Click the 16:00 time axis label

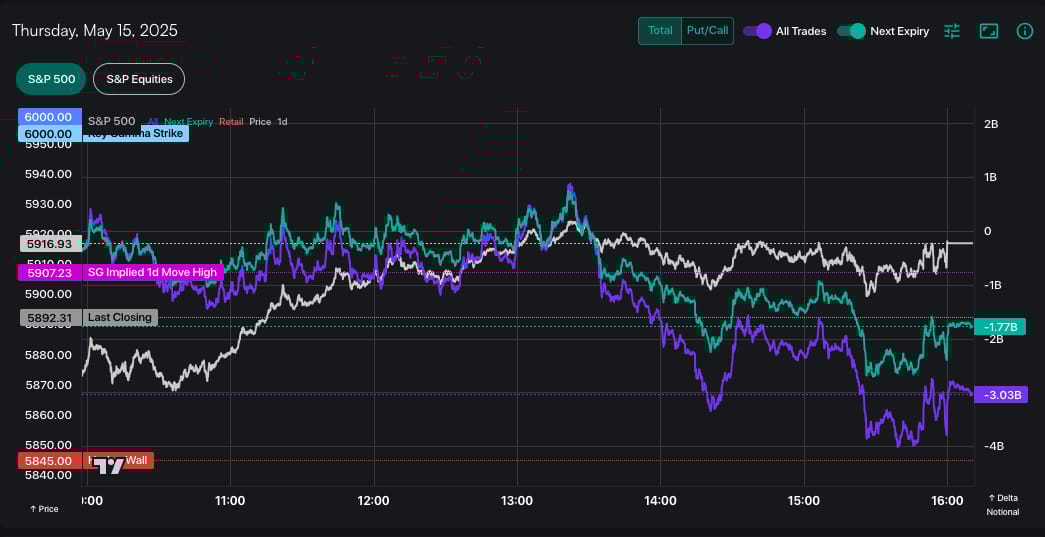pyautogui.click(x=947, y=500)
